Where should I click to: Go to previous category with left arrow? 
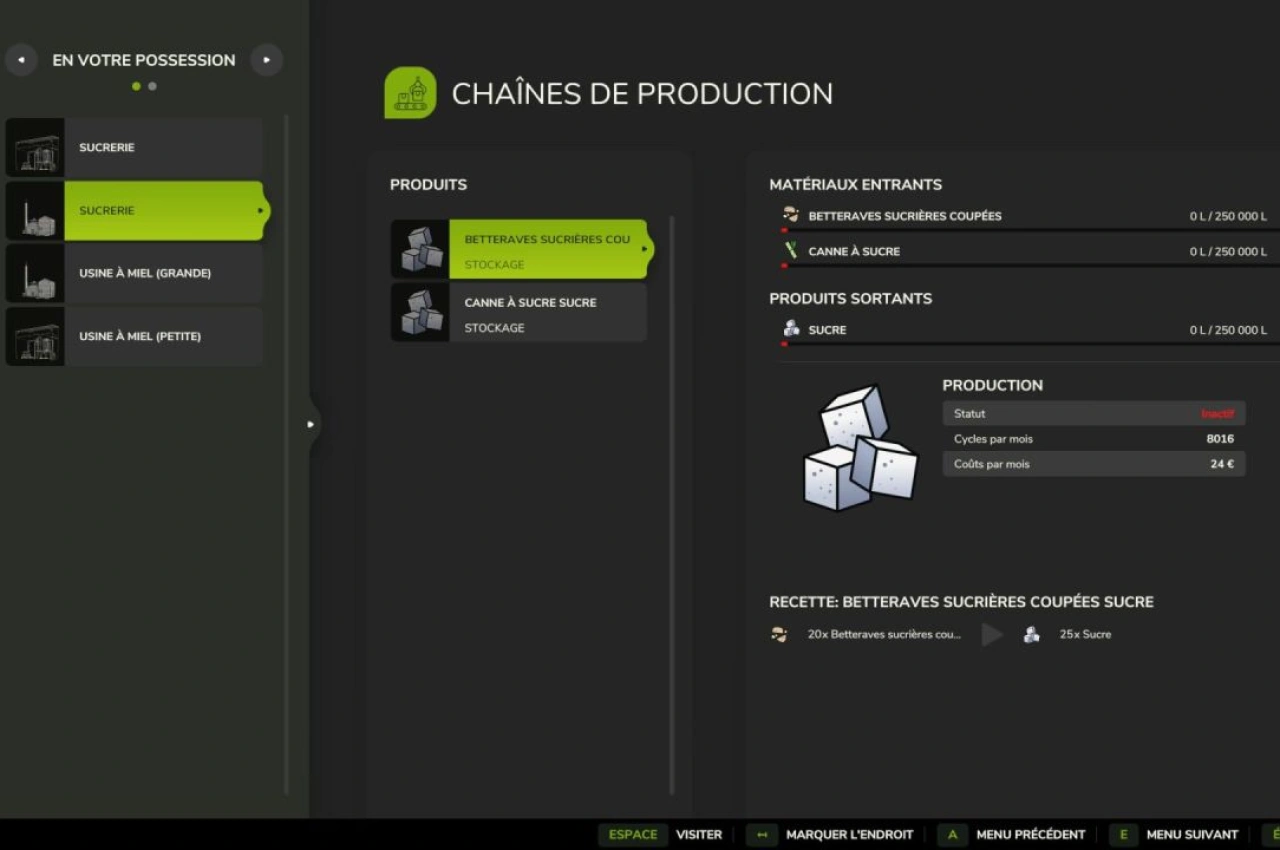coord(21,60)
